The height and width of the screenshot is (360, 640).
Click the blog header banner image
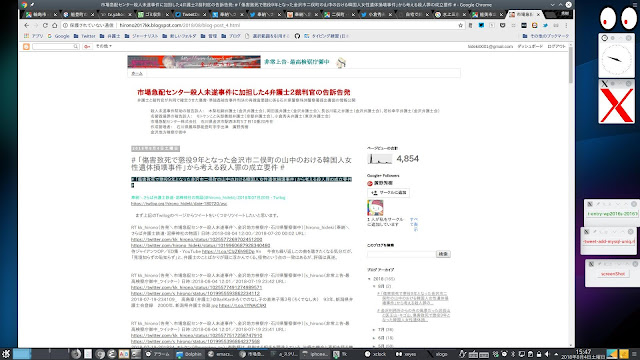tap(194, 62)
